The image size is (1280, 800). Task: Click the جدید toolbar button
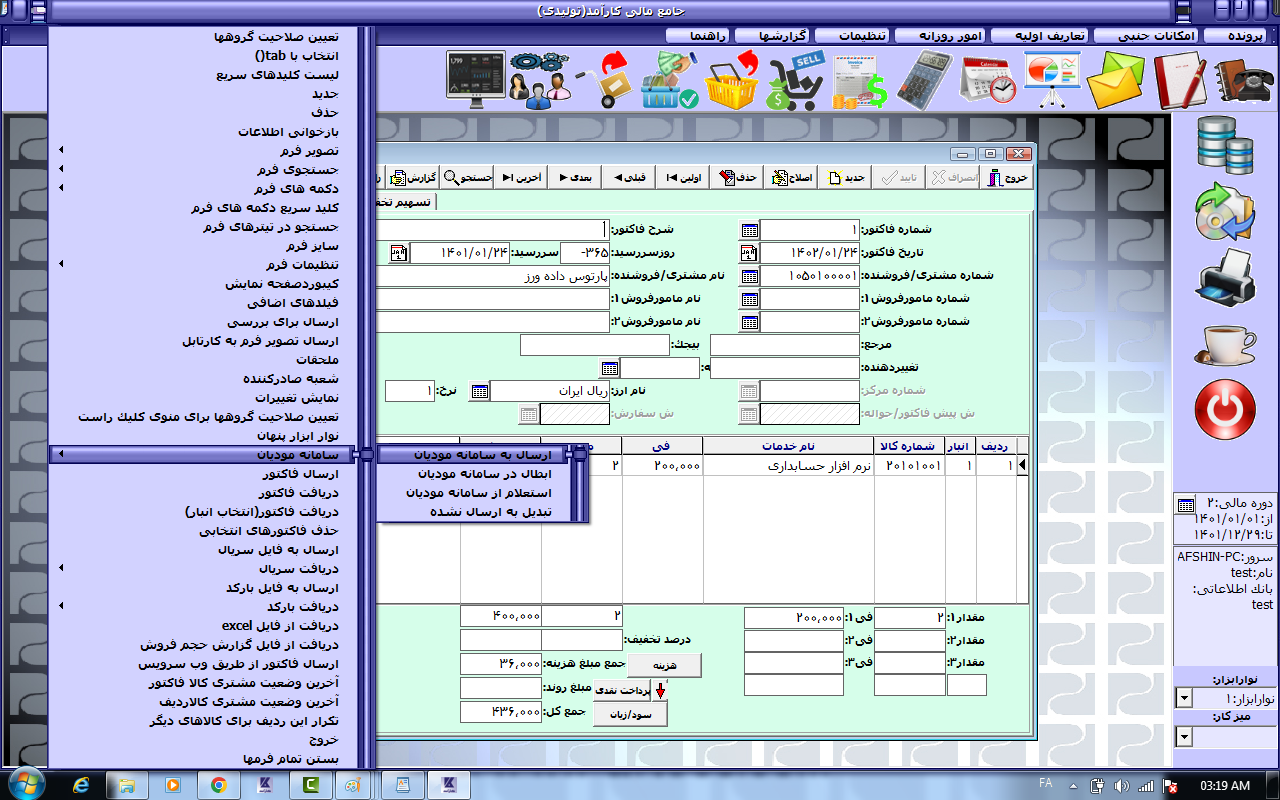pos(846,177)
